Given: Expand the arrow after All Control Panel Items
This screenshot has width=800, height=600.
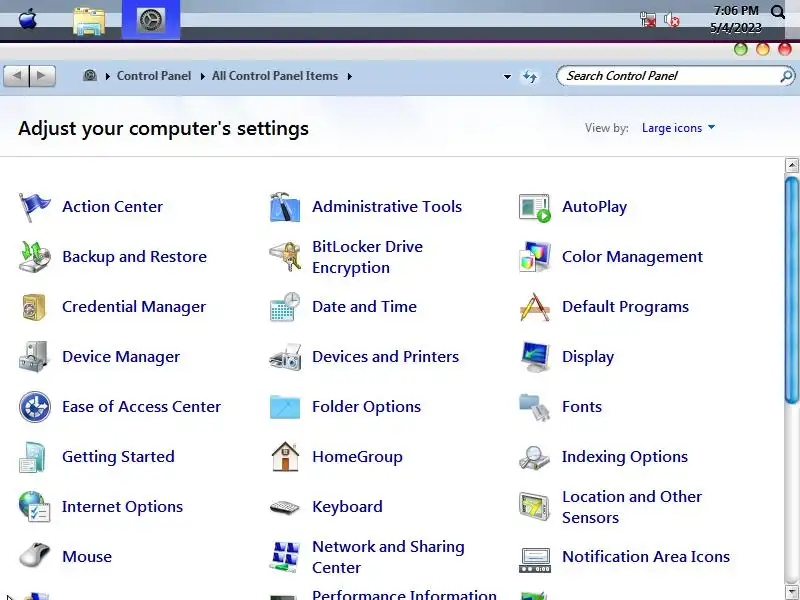Looking at the screenshot, I should tap(349, 77).
